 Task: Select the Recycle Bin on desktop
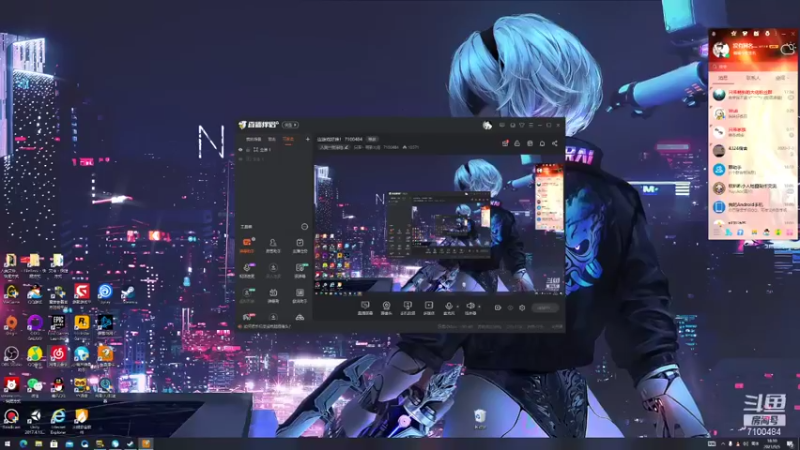pyautogui.click(x=480, y=419)
